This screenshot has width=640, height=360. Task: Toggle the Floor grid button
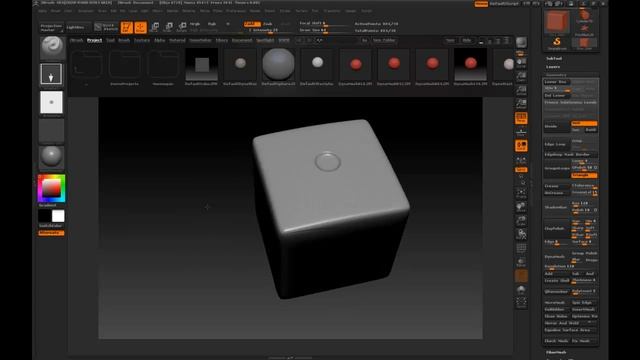click(x=521, y=132)
